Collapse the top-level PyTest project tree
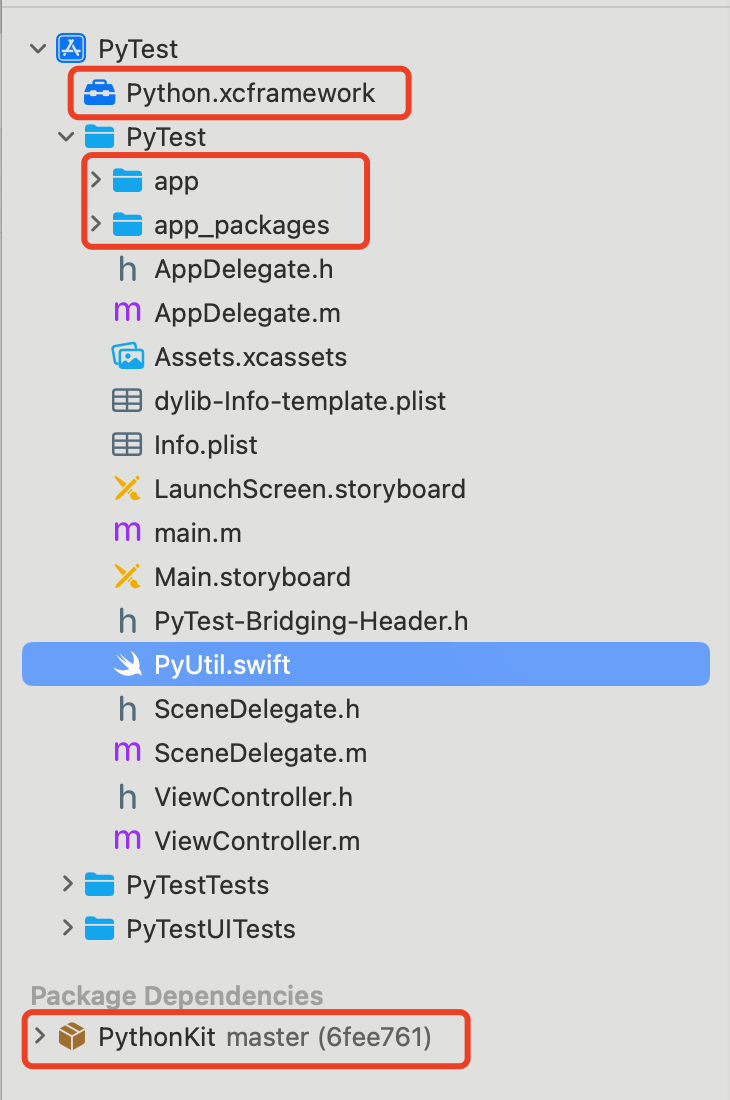 36,48
